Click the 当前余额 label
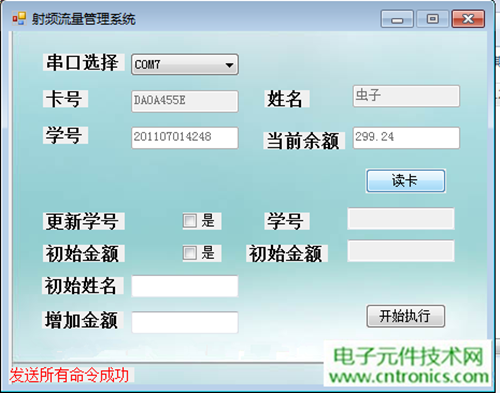The height and width of the screenshot is (393, 500). click(x=304, y=140)
